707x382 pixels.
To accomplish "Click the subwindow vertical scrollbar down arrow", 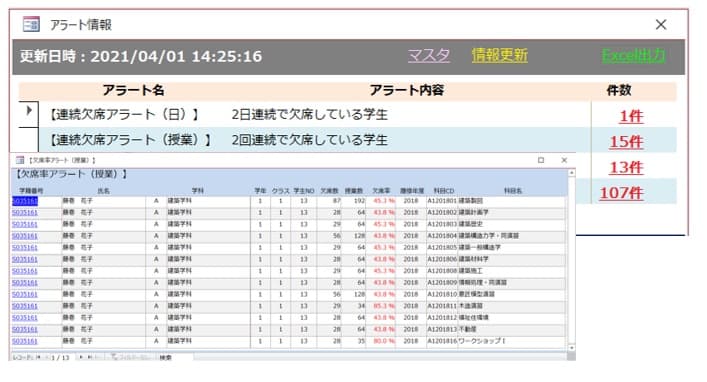I will click(x=571, y=348).
